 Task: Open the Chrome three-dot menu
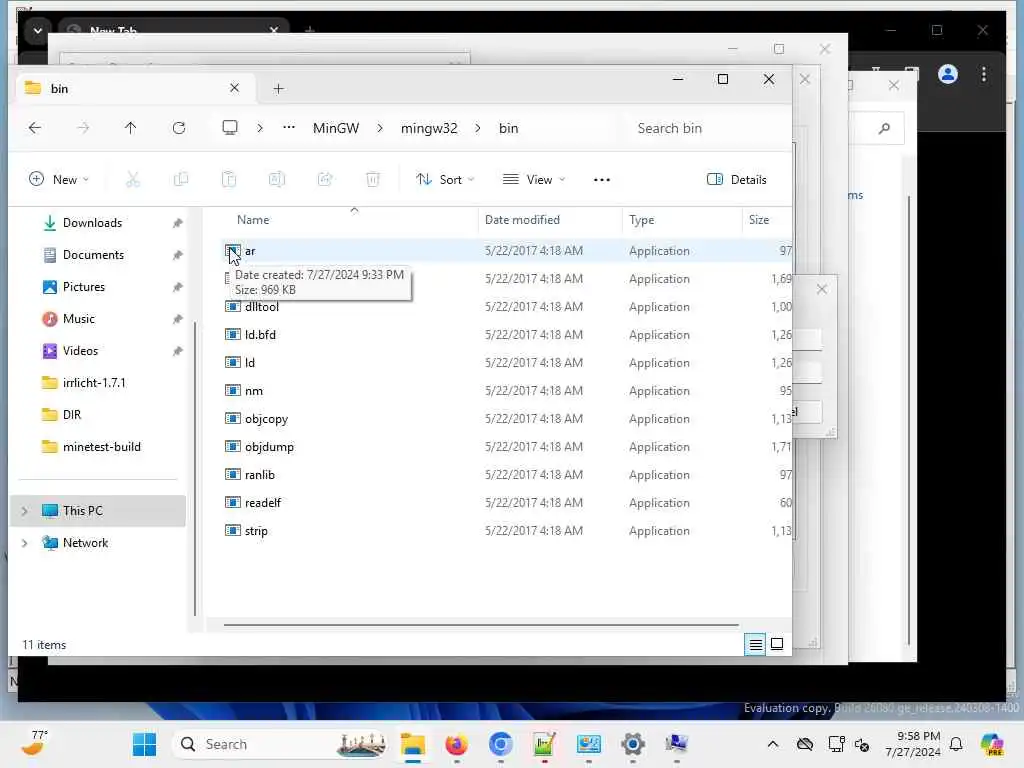pyautogui.click(x=984, y=74)
